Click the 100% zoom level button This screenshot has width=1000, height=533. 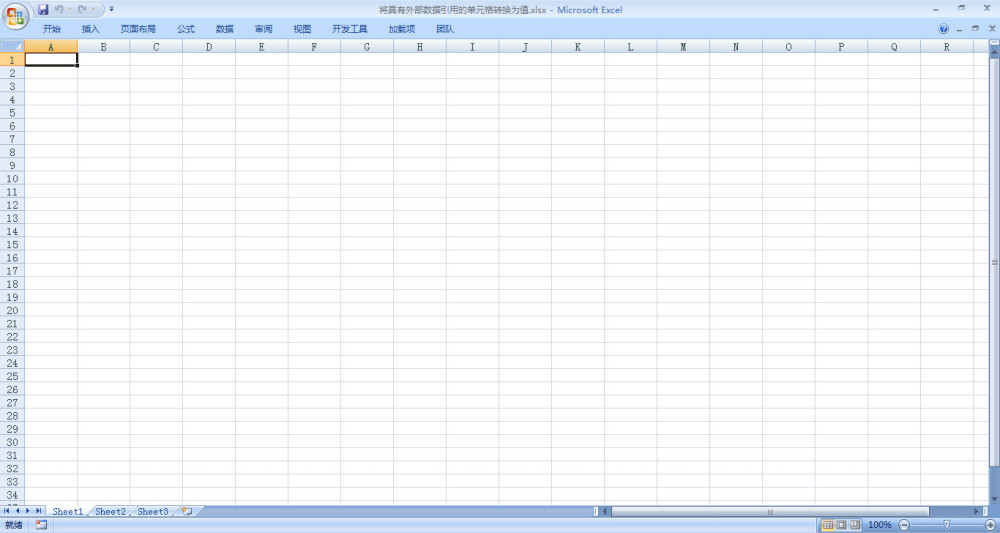point(879,525)
